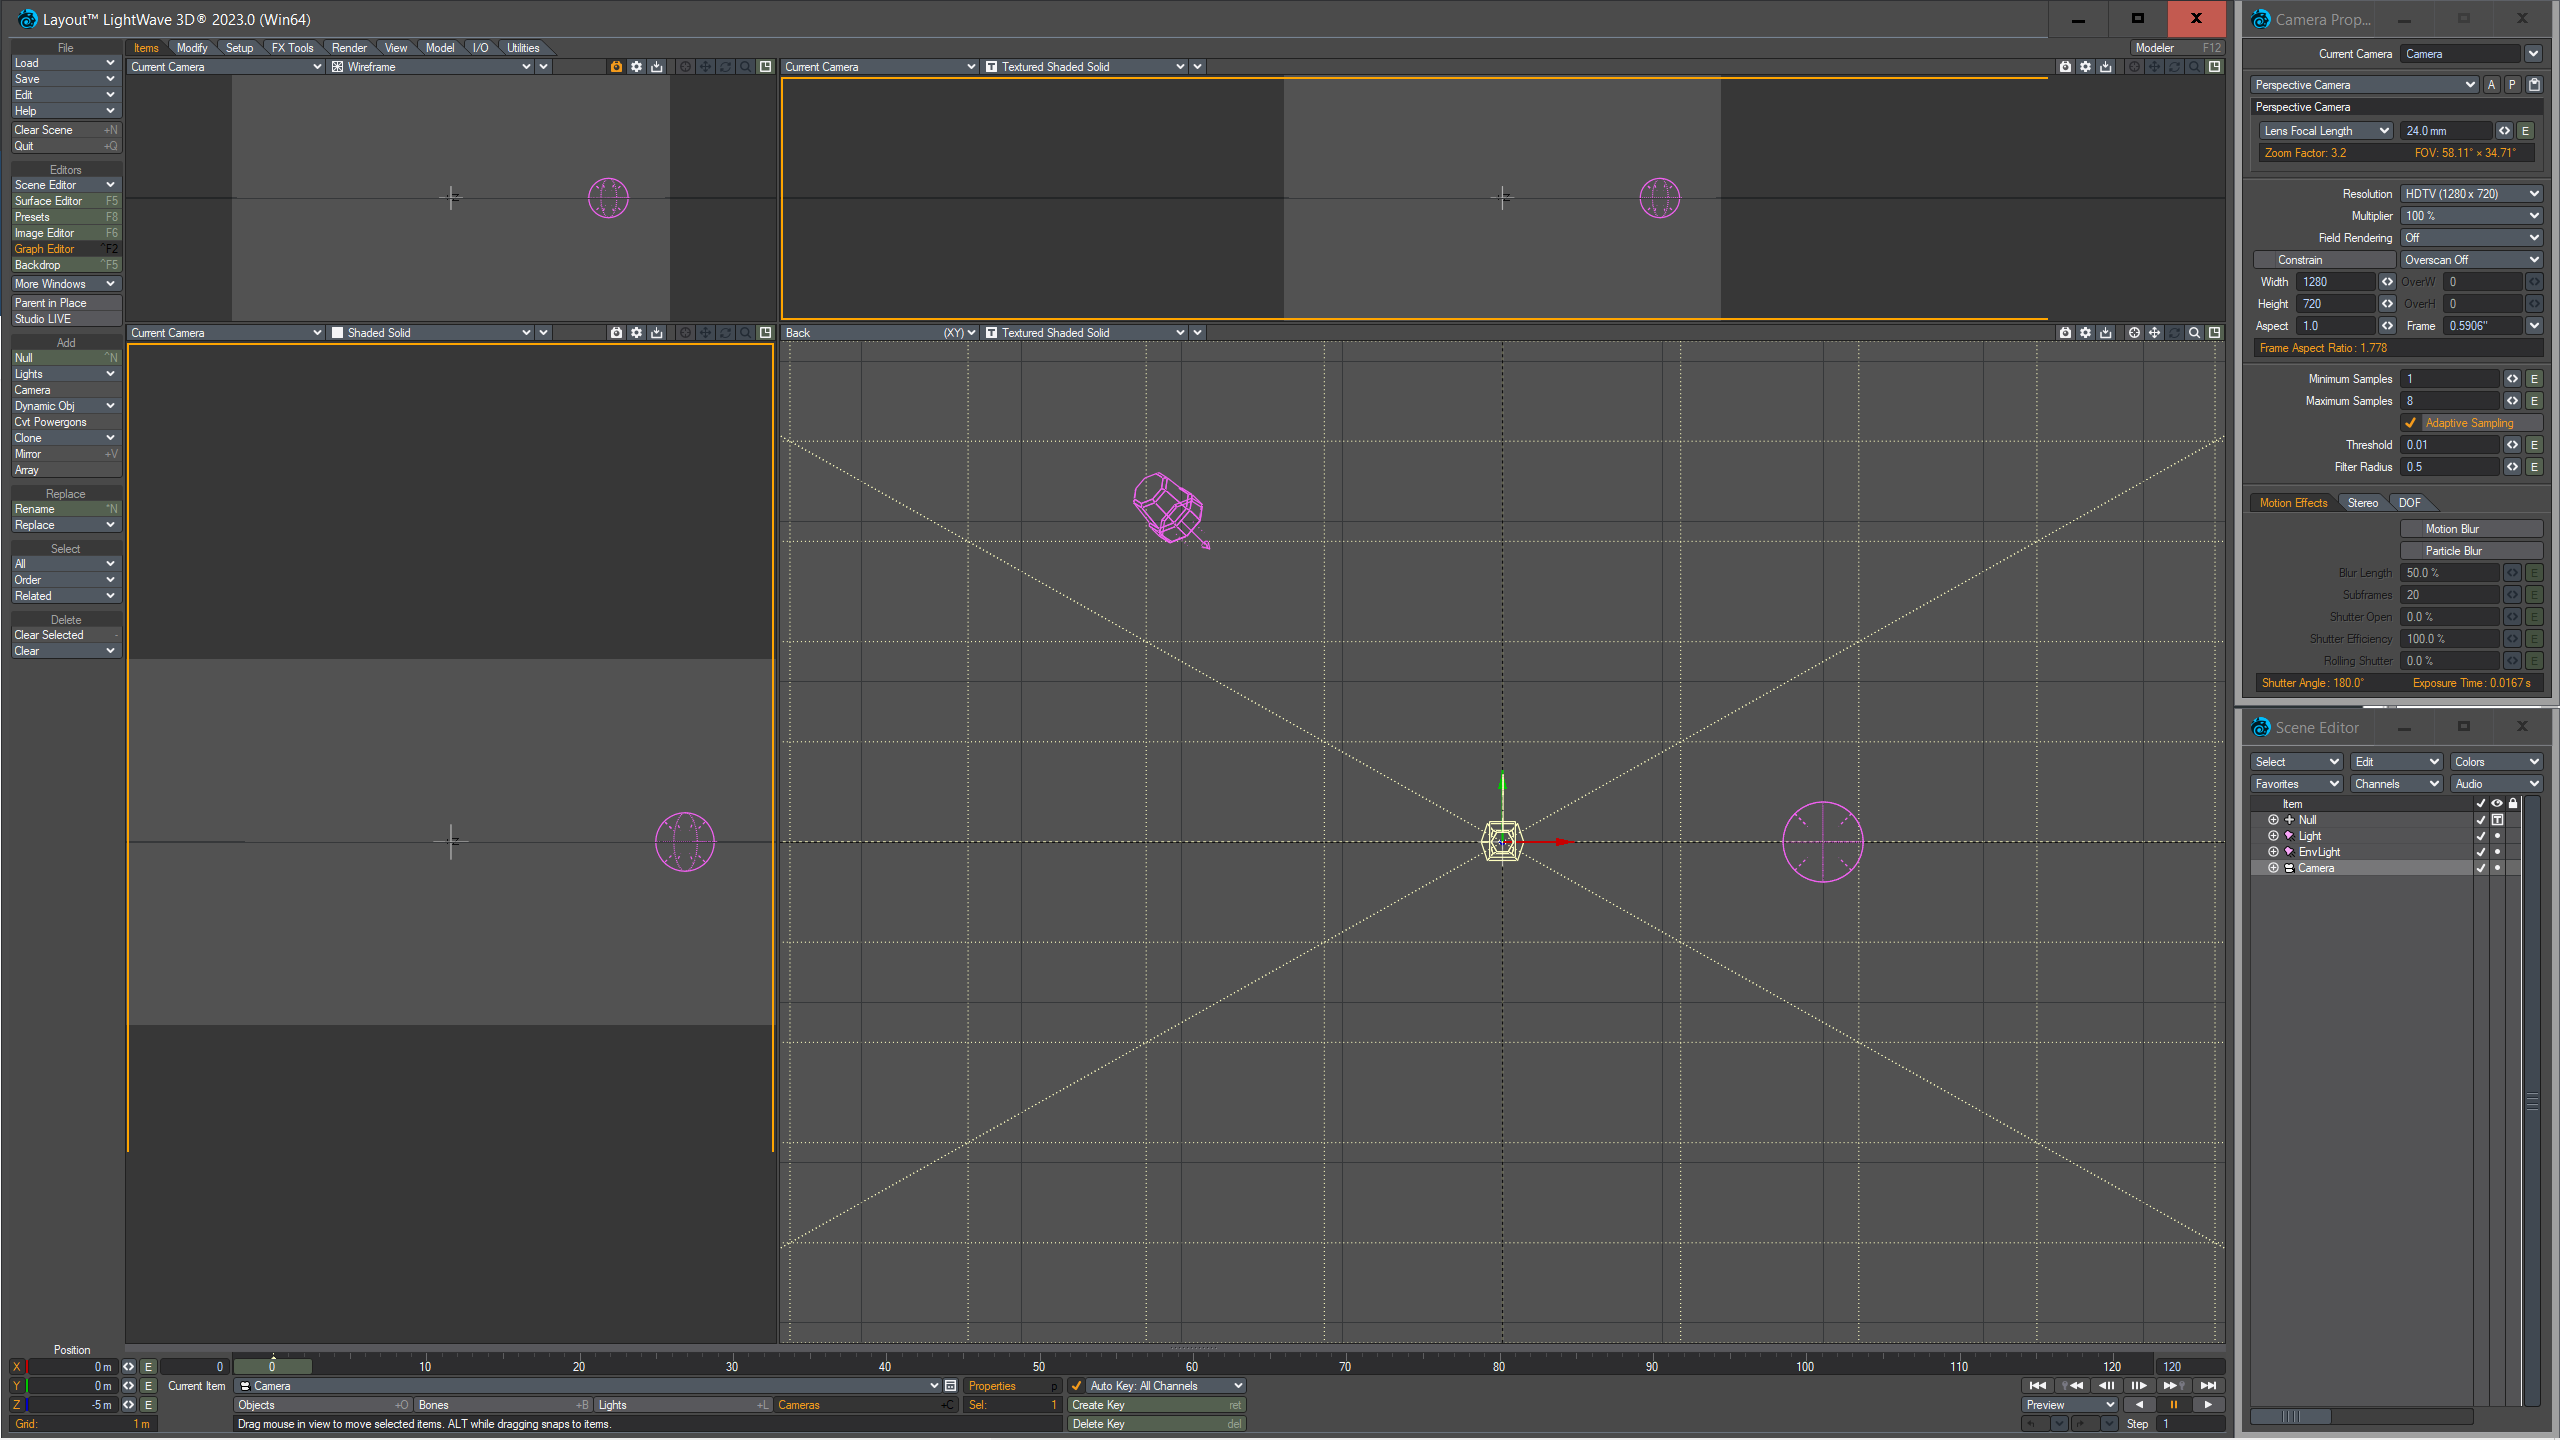Click the envelope E button beside Lens Focal Length
The image size is (2560, 1440).
[x=2525, y=131]
